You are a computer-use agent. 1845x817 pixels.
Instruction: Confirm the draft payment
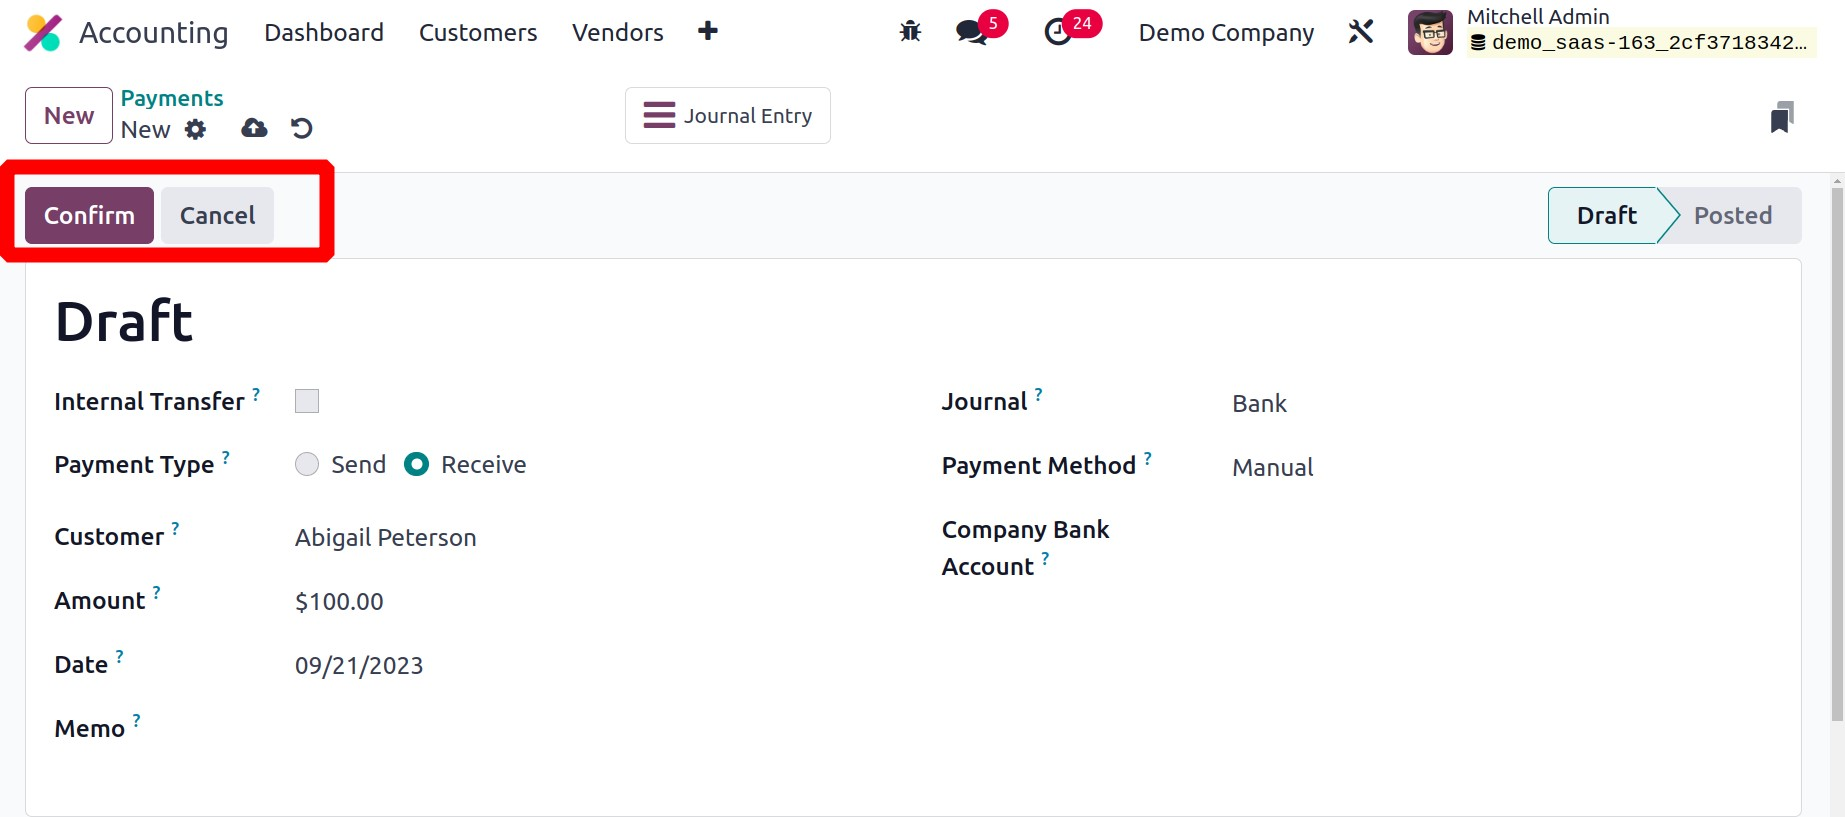[x=89, y=216]
